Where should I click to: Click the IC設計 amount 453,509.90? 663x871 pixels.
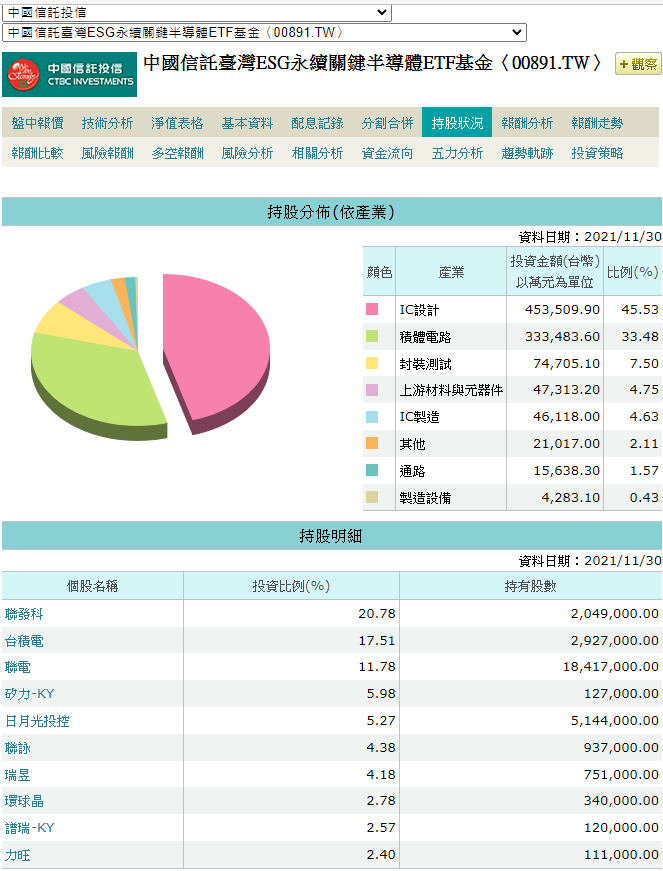pos(562,309)
